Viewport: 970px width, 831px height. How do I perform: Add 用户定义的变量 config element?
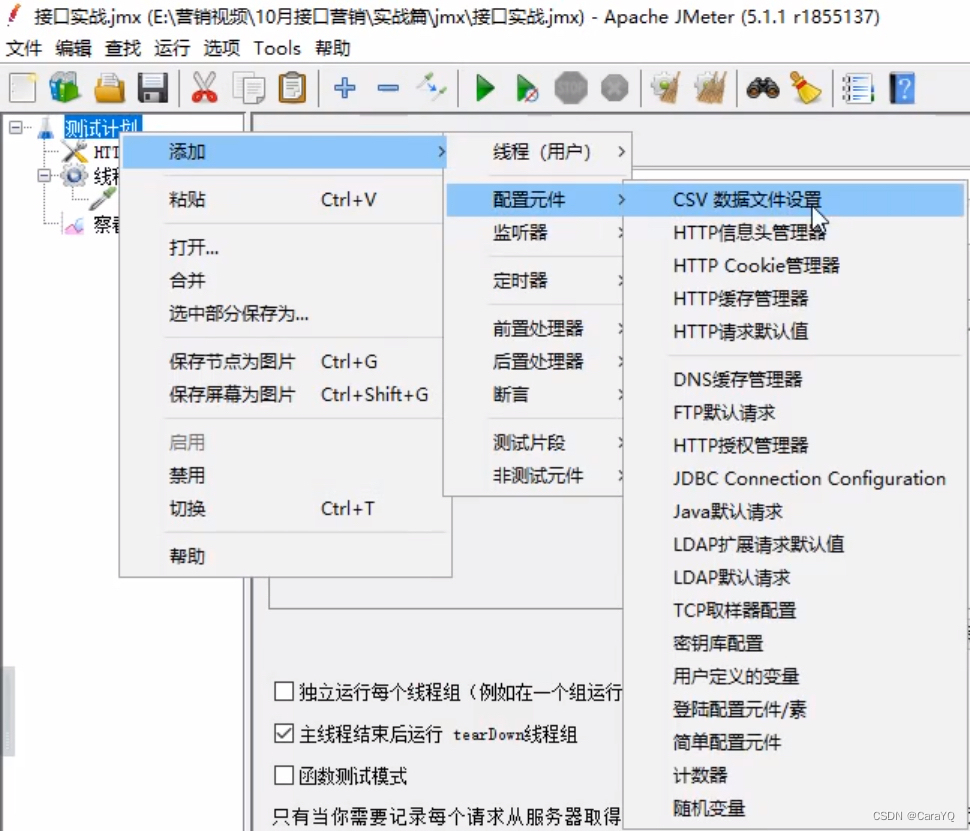point(794,676)
